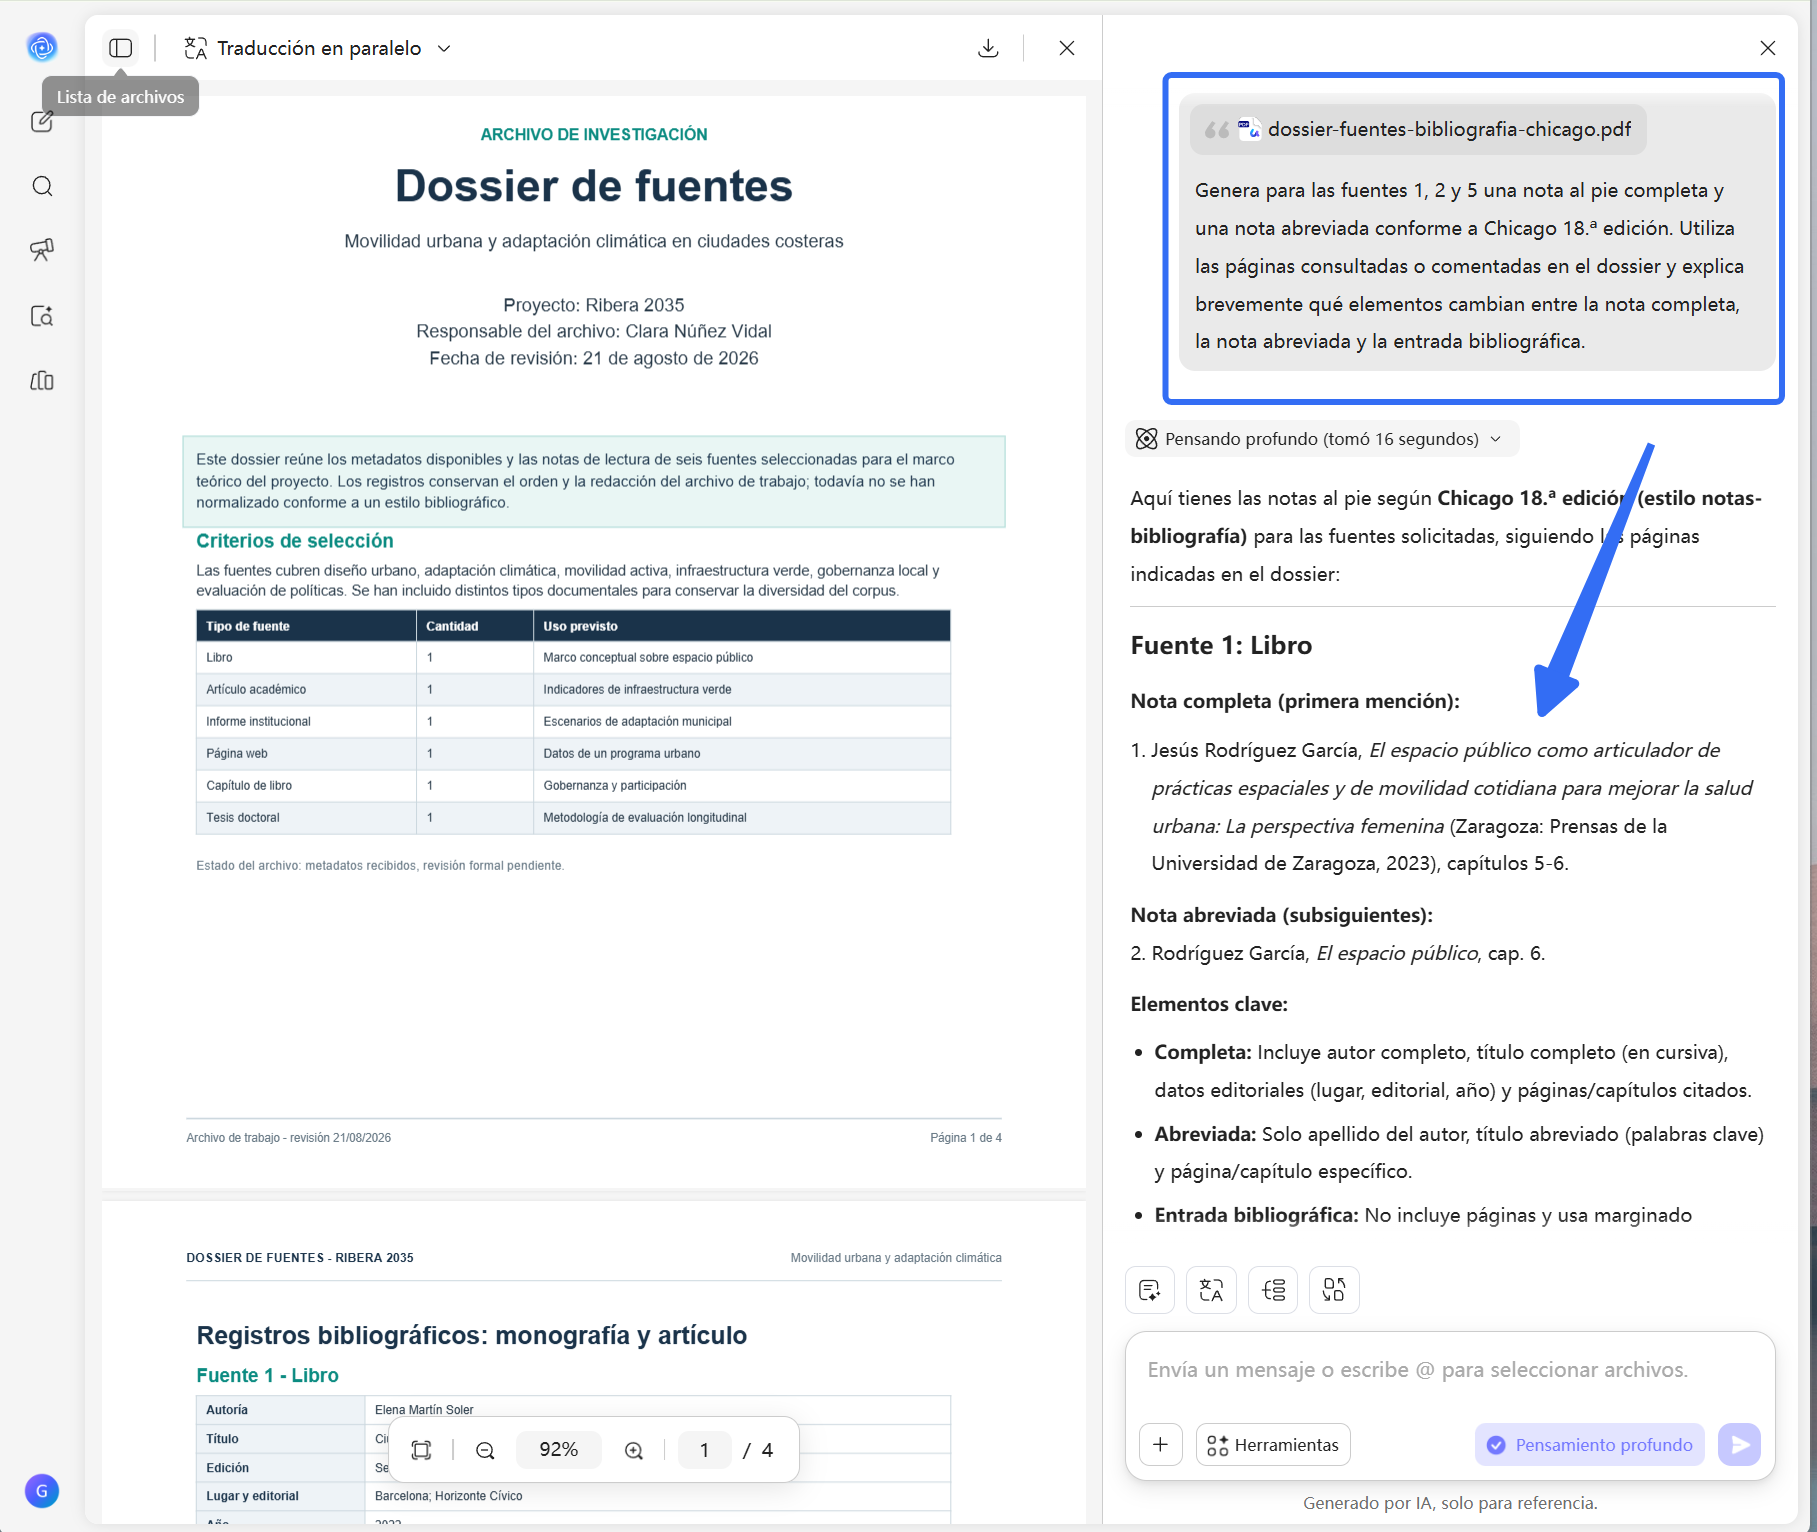This screenshot has width=1817, height=1532.
Task: Click the Fuente 1: Libro heading in chat
Action: 1221,645
